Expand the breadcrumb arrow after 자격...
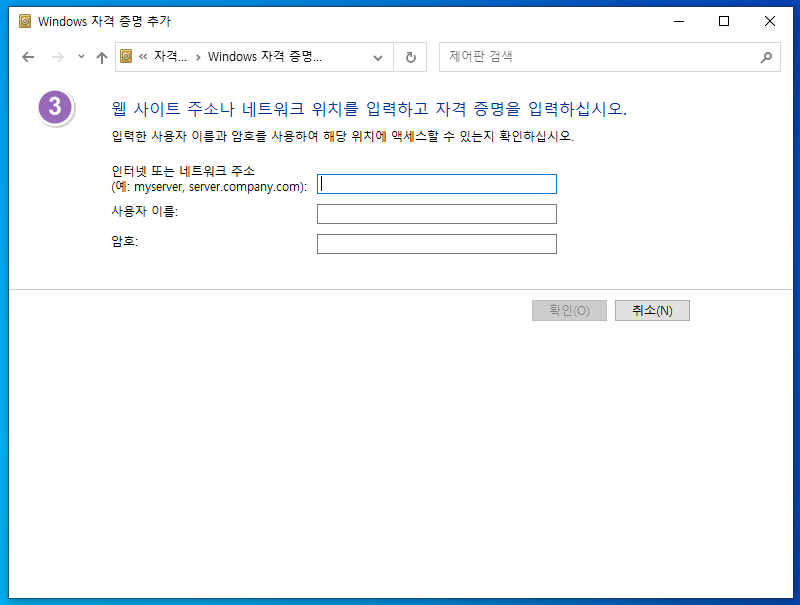The height and width of the screenshot is (605, 800). pyautogui.click(x=198, y=57)
